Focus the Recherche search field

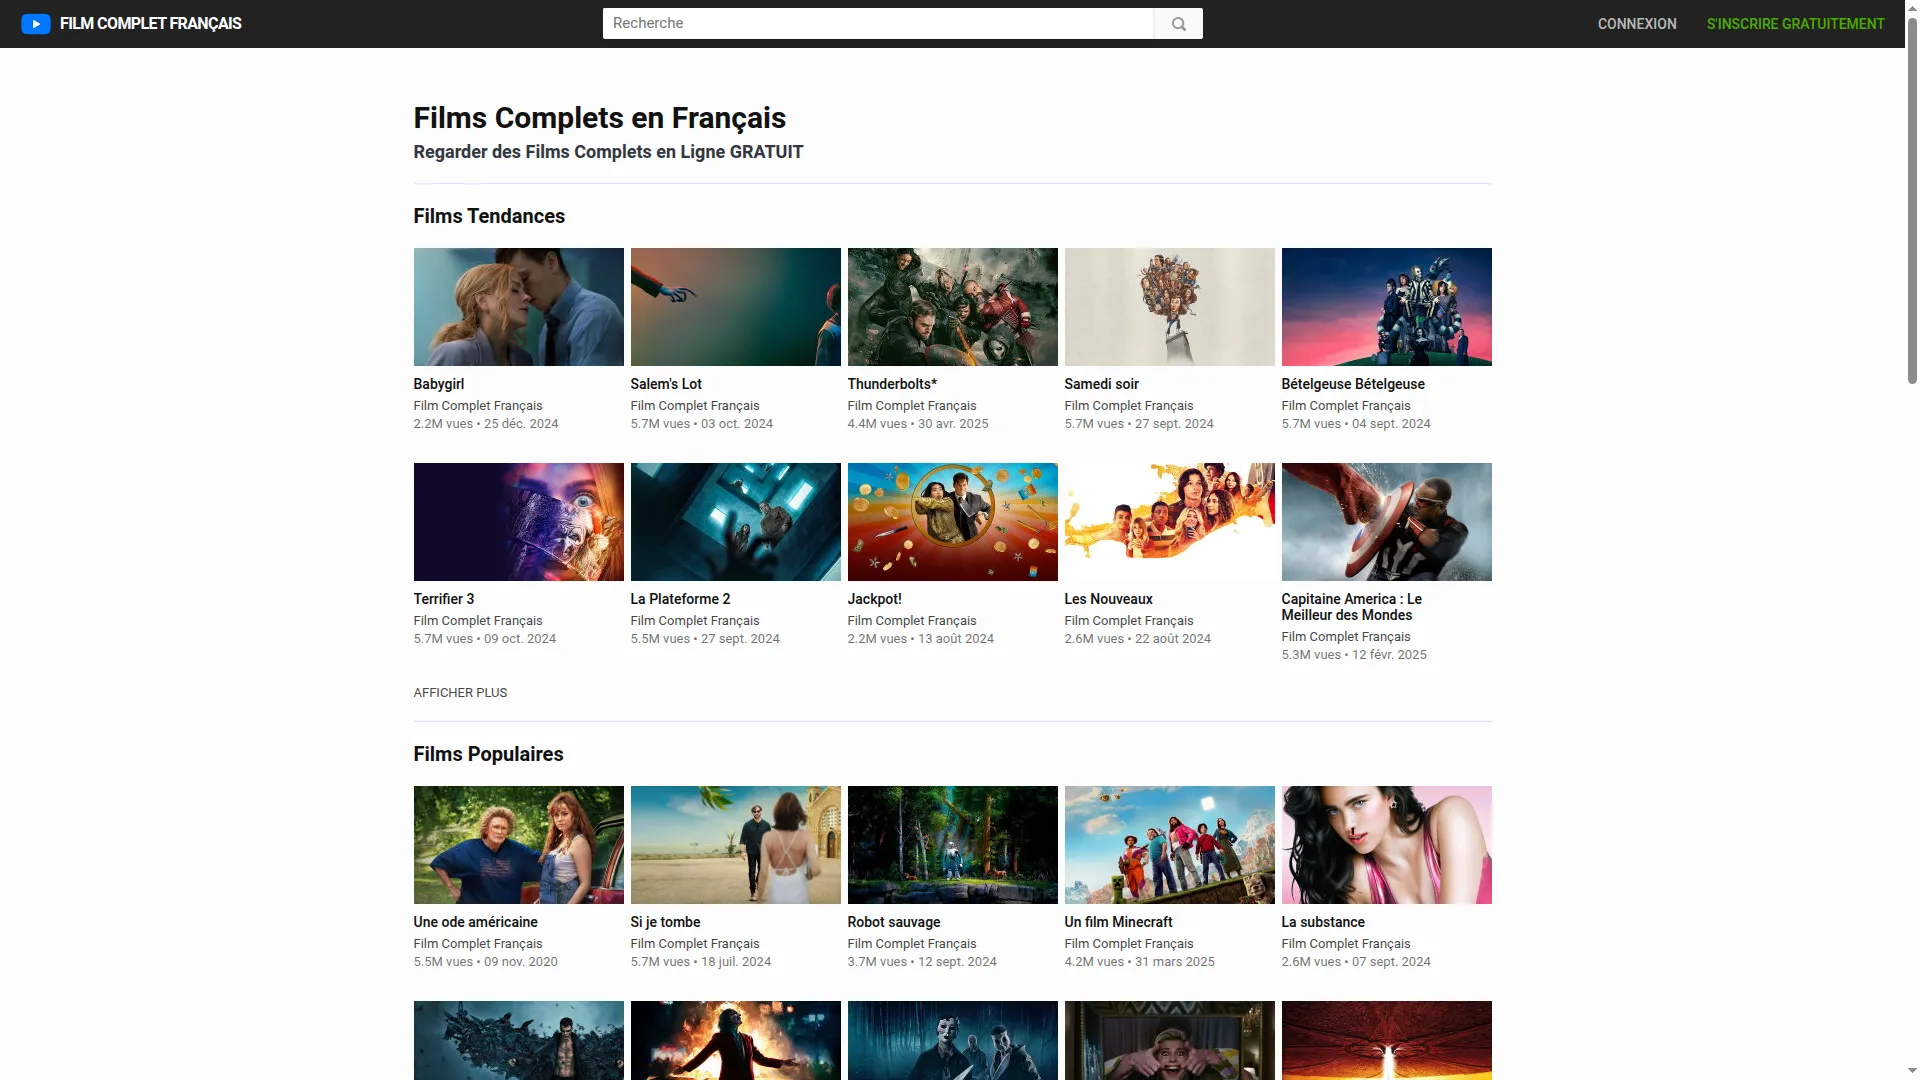(878, 24)
